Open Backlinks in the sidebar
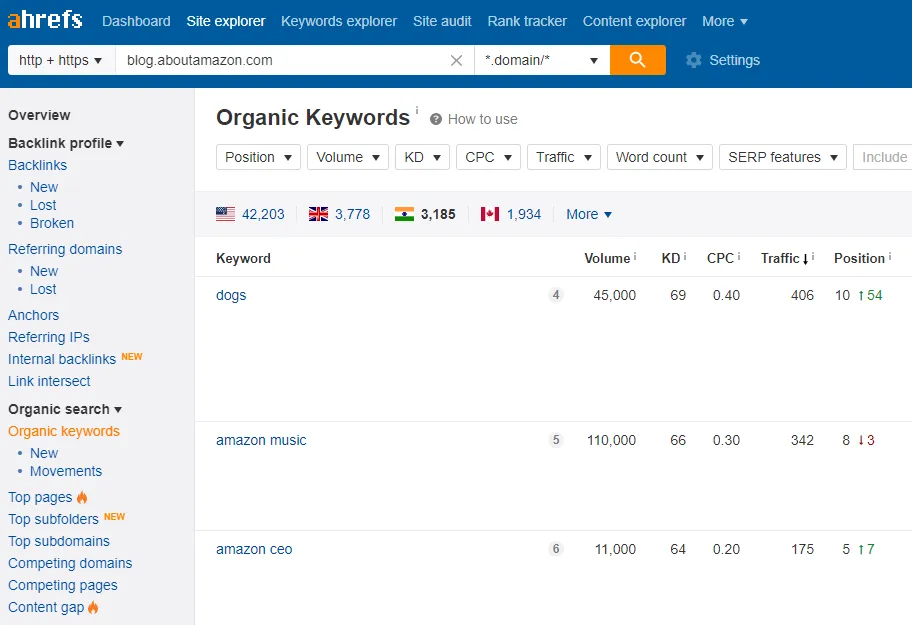Image resolution: width=912 pixels, height=625 pixels. pyautogui.click(x=37, y=165)
